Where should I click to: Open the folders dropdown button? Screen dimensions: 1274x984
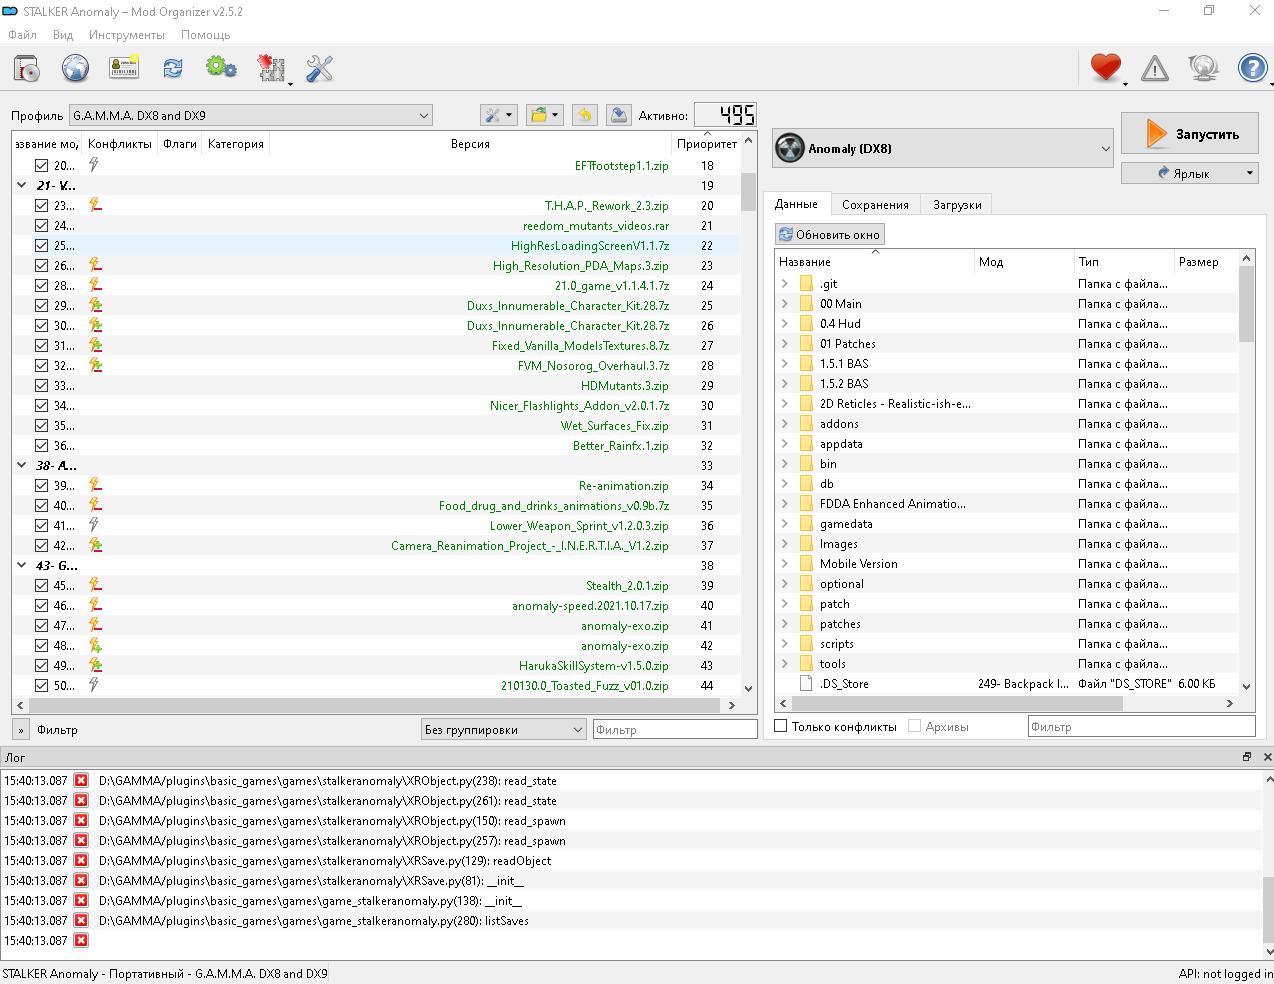click(544, 115)
